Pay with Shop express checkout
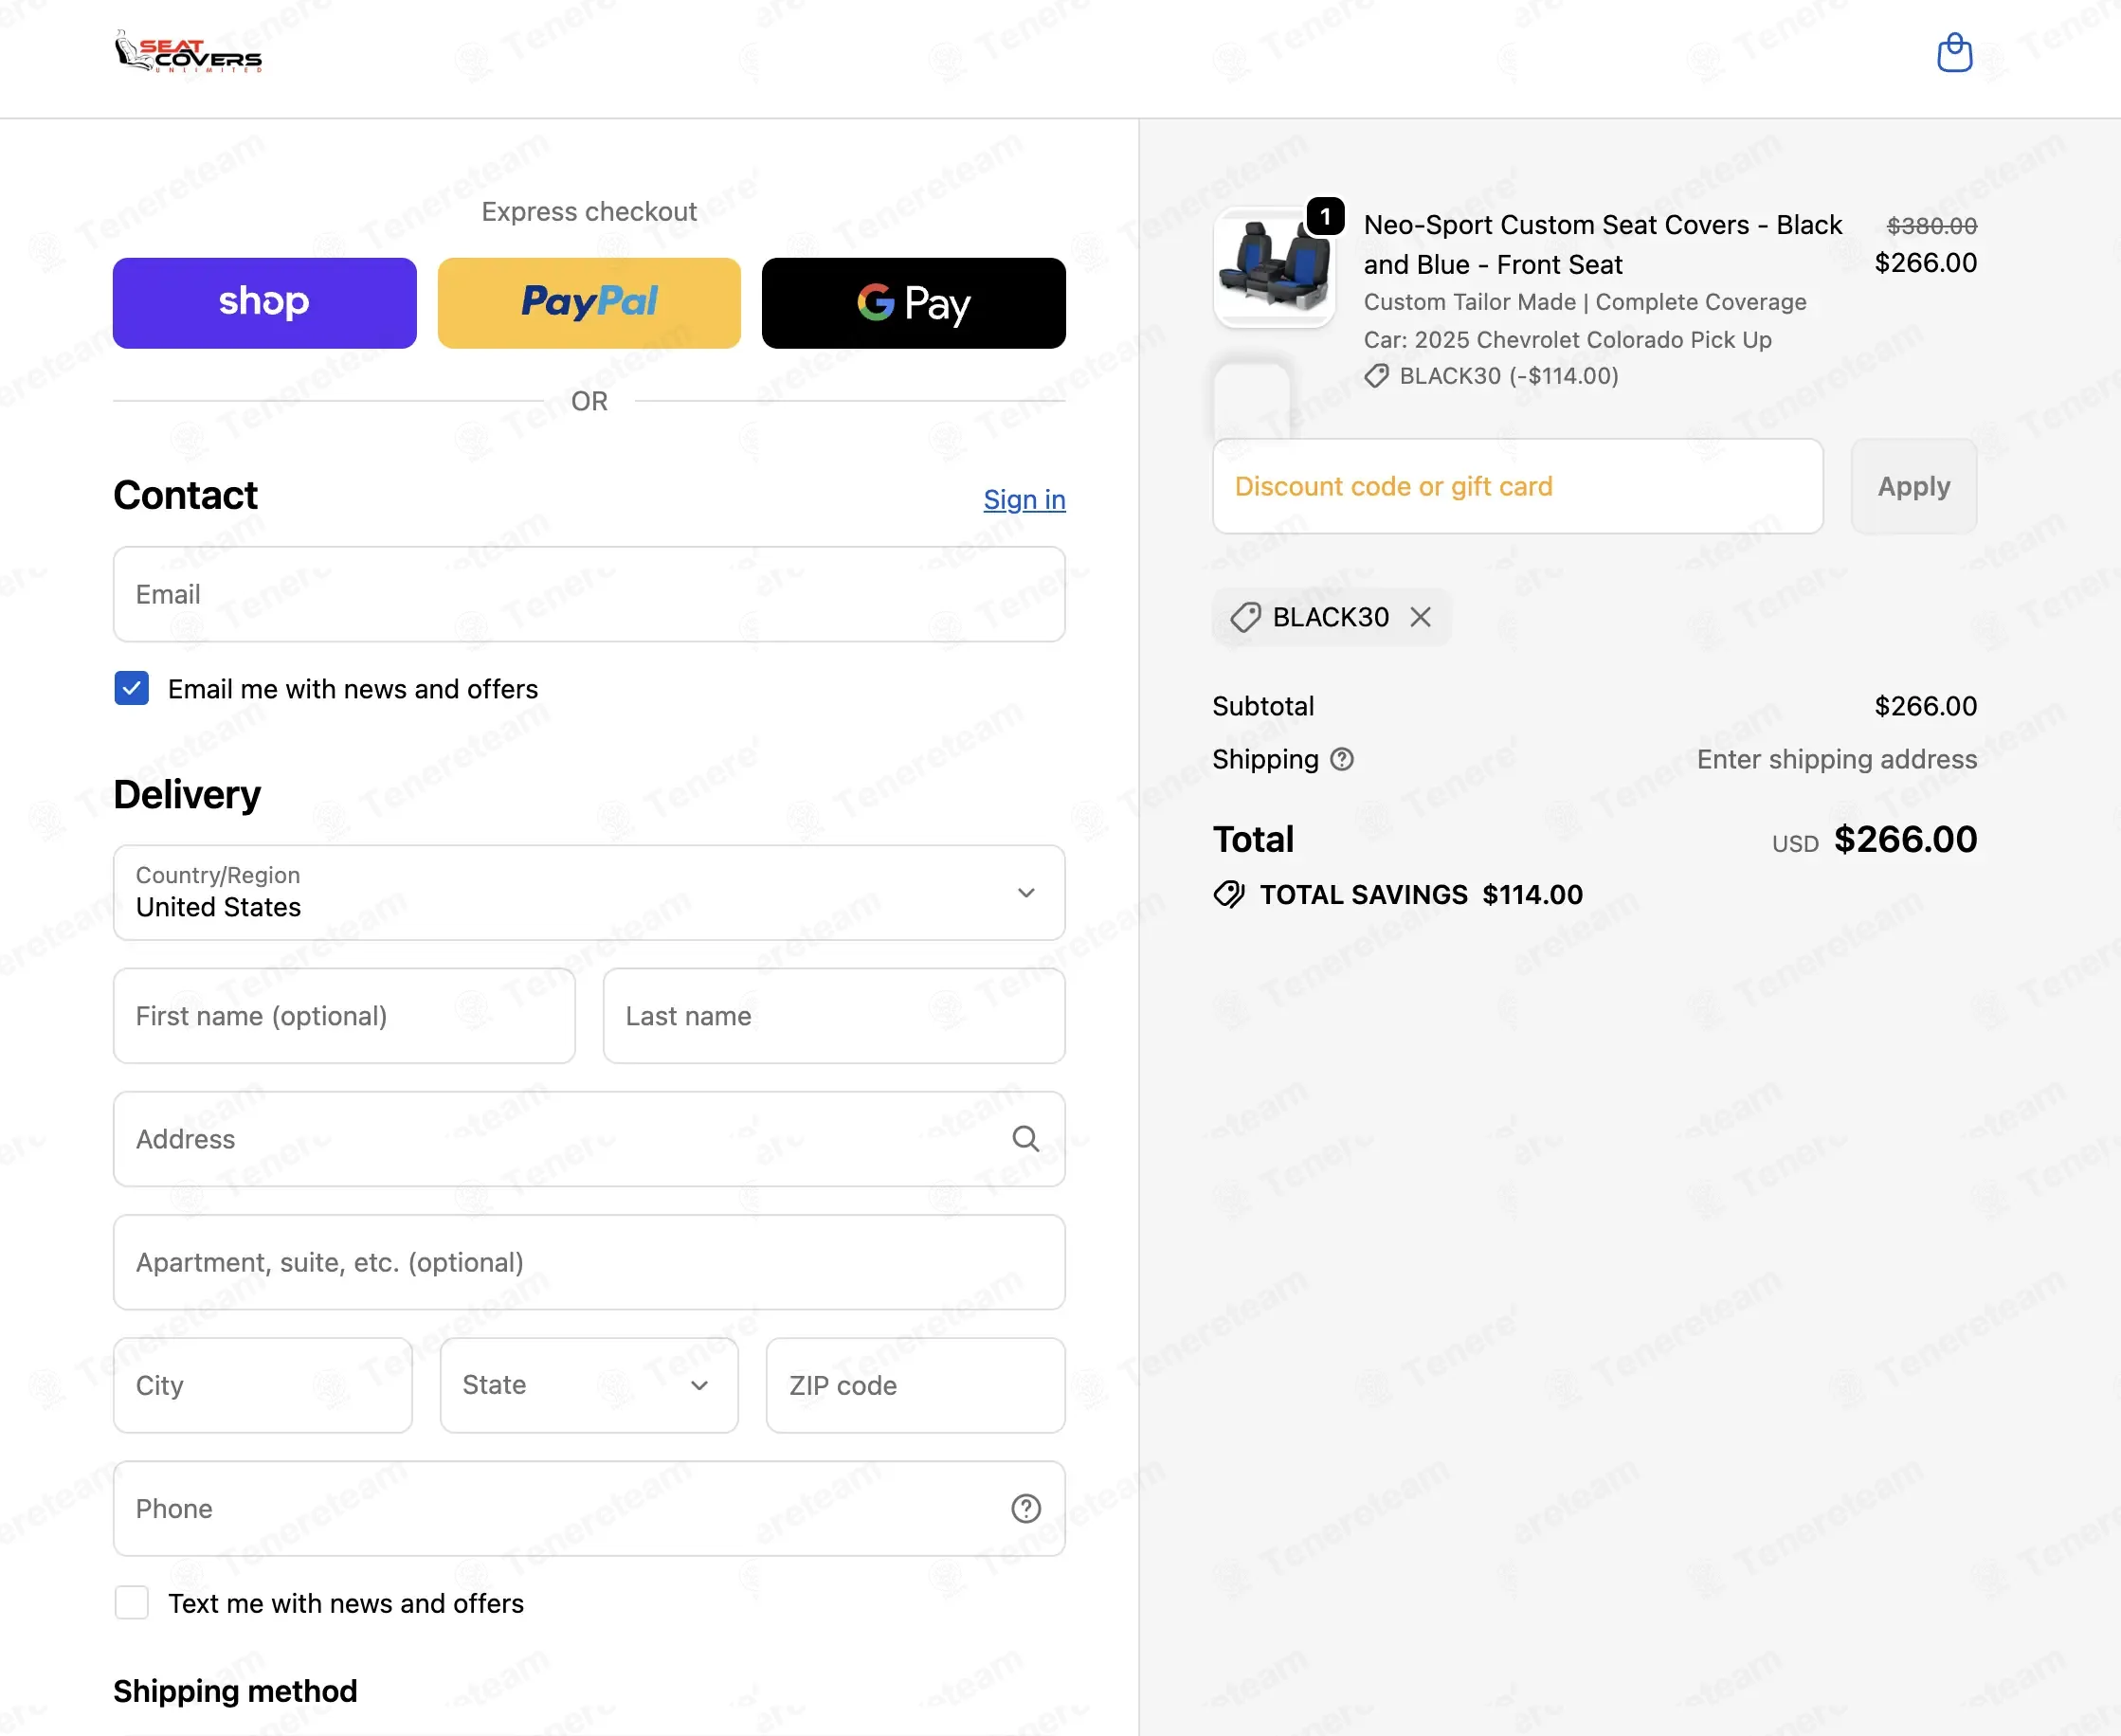This screenshot has height=1736, width=2121. pyautogui.click(x=265, y=303)
